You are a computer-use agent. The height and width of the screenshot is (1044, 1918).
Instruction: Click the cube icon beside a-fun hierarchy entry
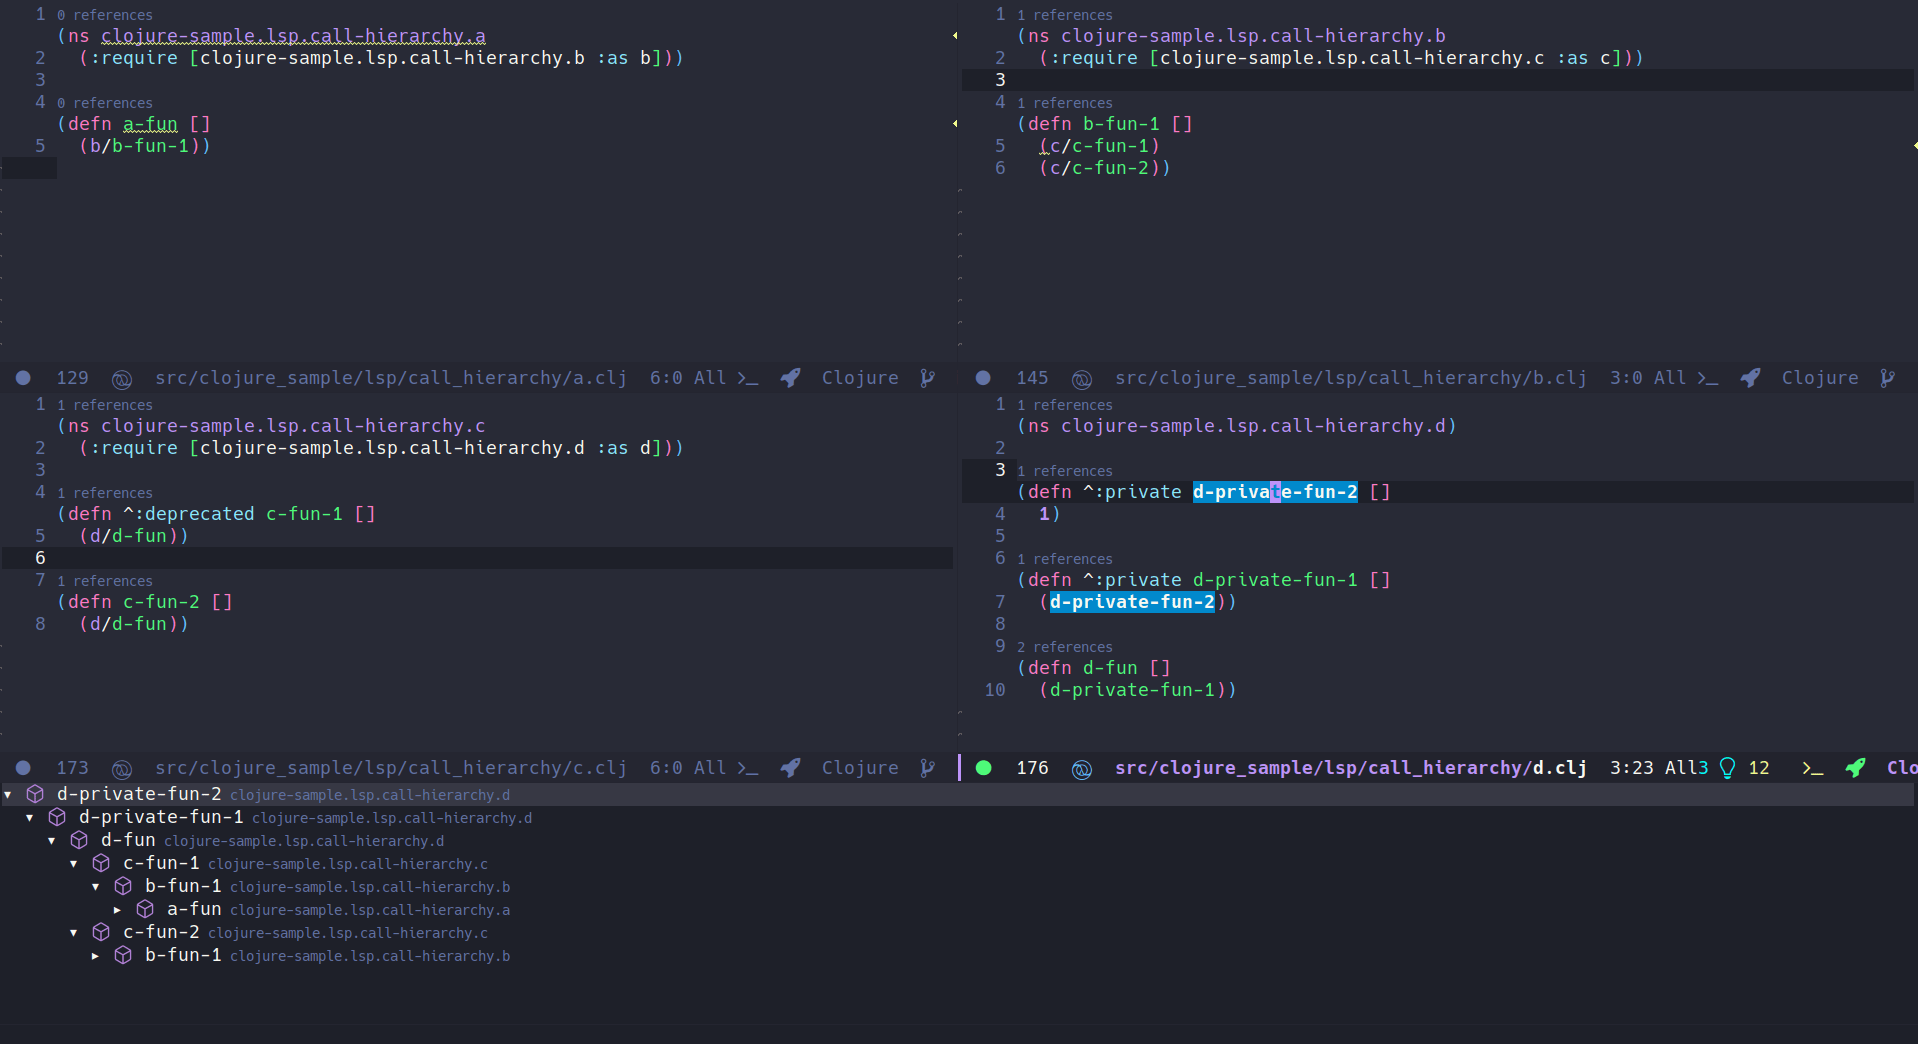(x=145, y=909)
